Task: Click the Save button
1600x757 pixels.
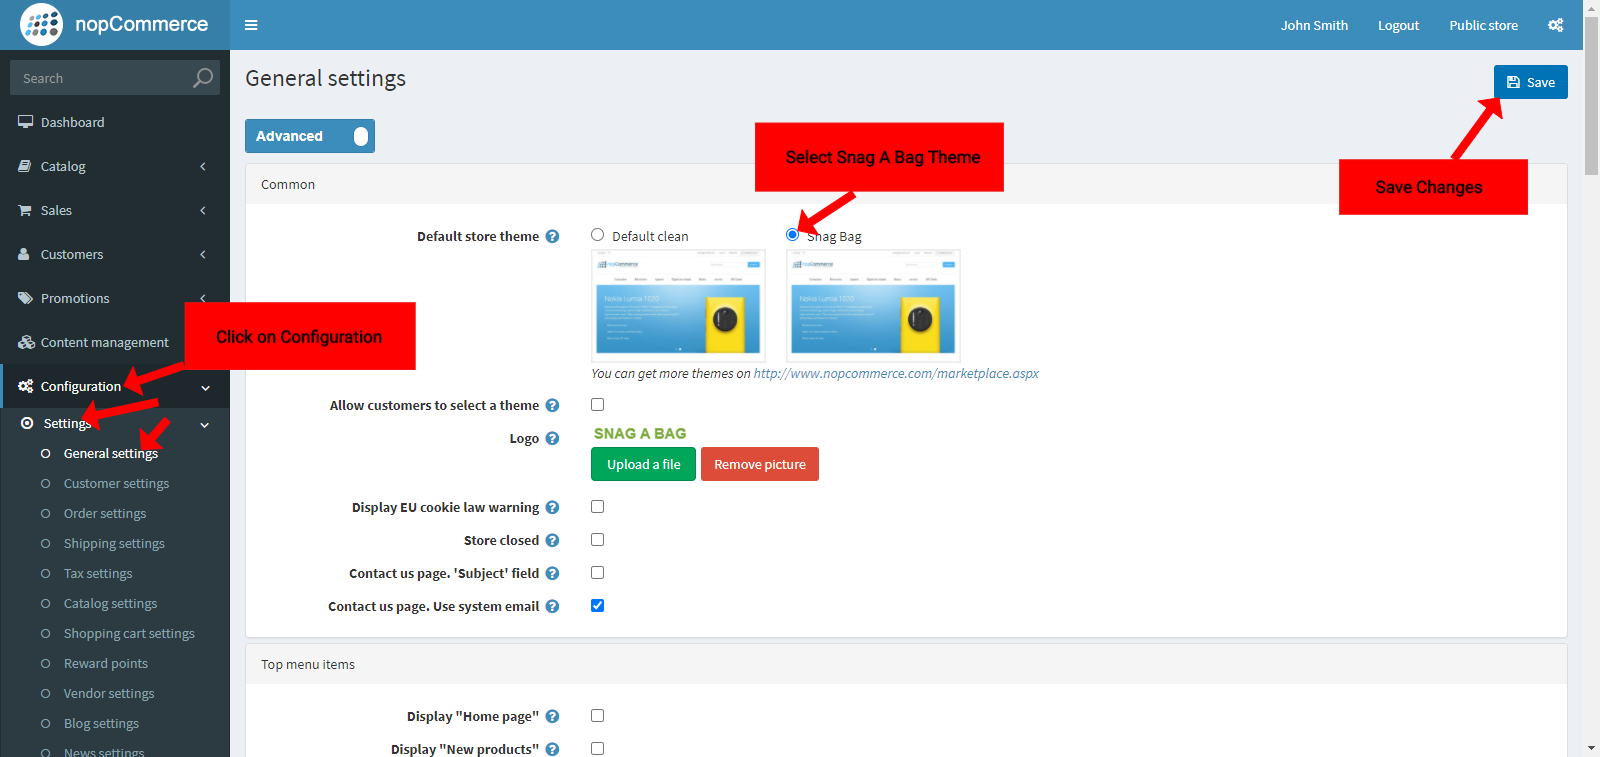Action: tap(1530, 82)
